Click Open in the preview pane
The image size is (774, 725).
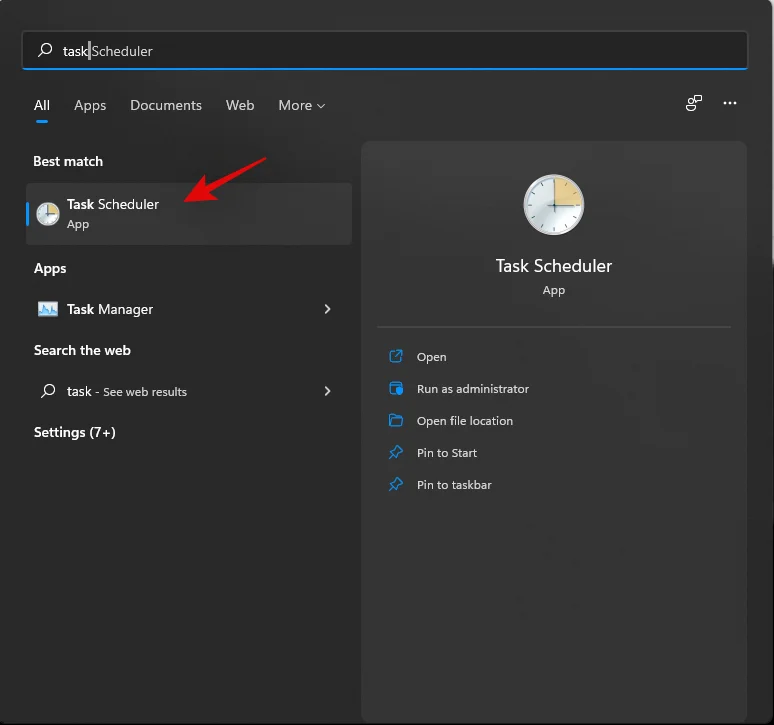click(x=431, y=357)
